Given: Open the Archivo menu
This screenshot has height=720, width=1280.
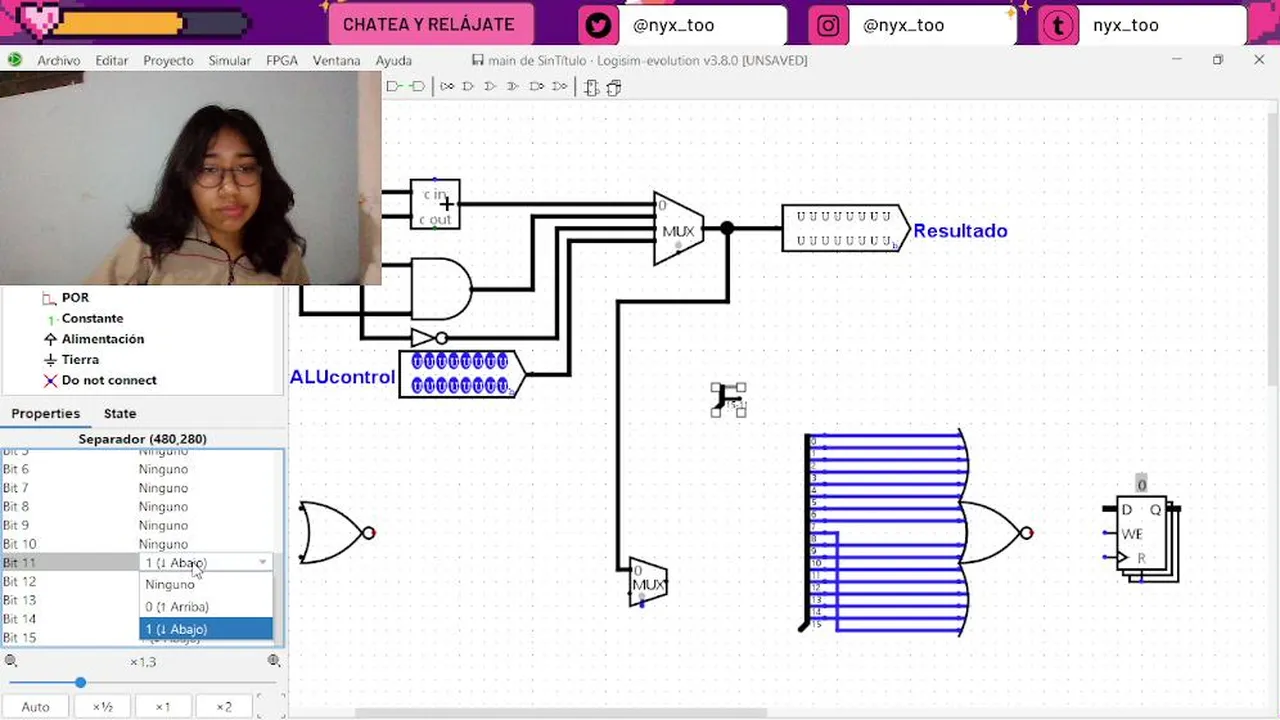Looking at the screenshot, I should pos(59,60).
